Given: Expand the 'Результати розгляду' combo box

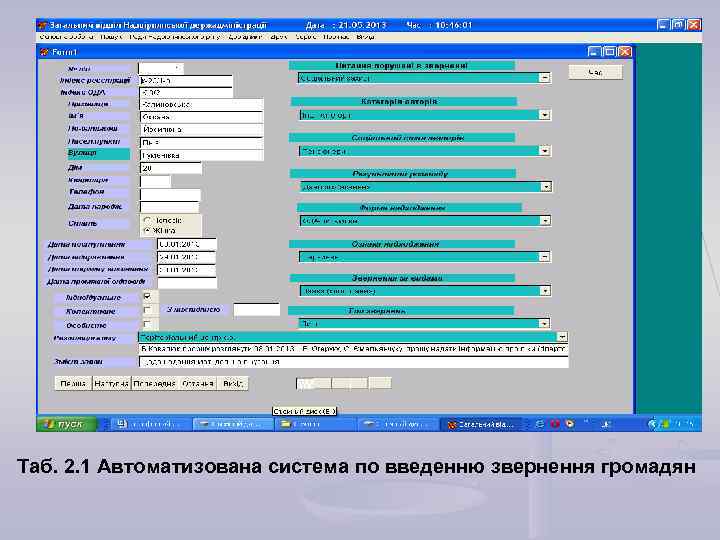Looking at the screenshot, I should (545, 186).
